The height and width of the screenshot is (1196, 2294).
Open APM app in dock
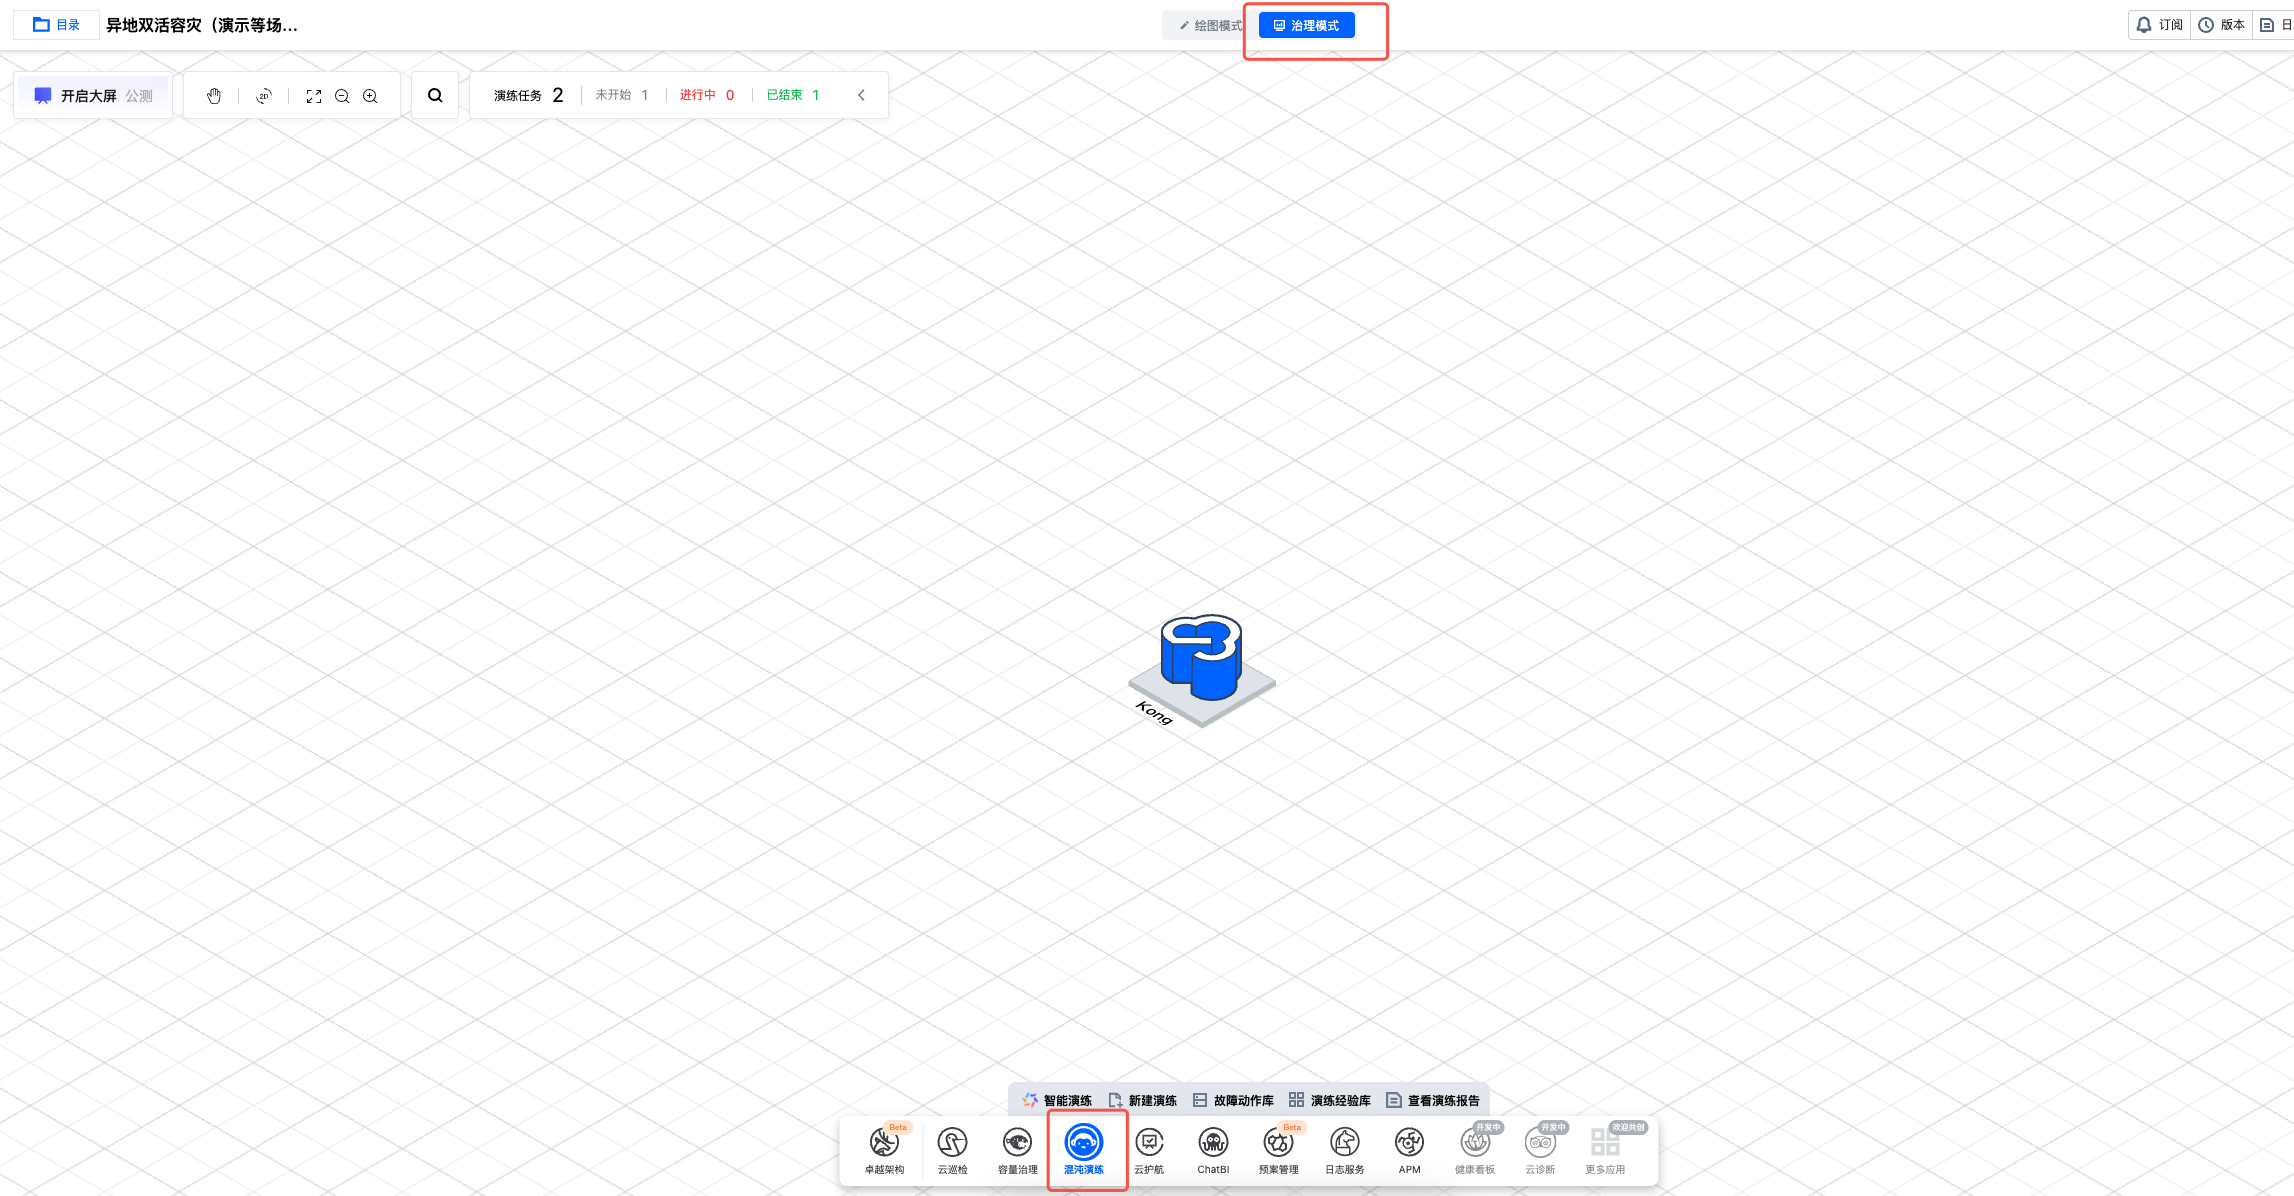[1409, 1148]
